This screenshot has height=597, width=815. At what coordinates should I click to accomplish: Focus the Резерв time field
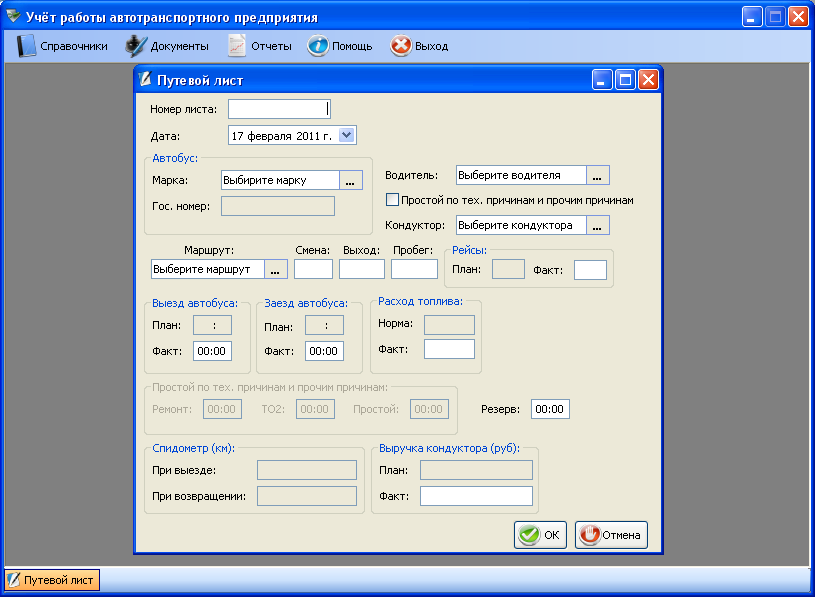550,409
